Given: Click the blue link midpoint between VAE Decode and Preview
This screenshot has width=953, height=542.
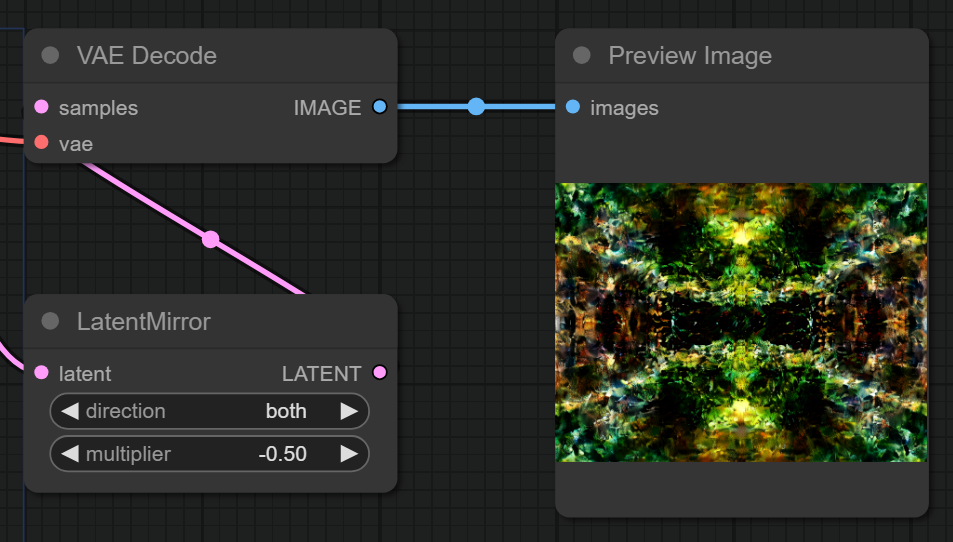Looking at the screenshot, I should tap(476, 107).
